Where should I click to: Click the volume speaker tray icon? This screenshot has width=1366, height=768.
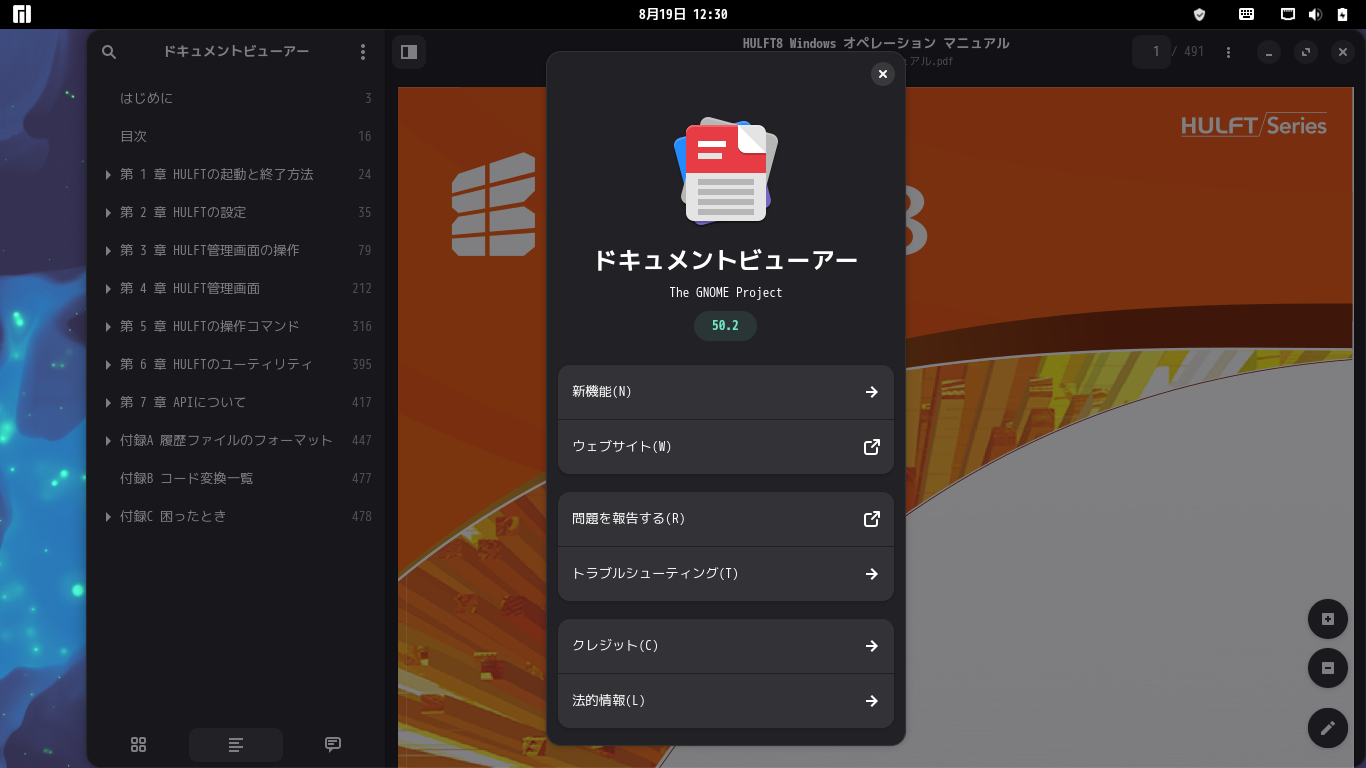[x=1315, y=14]
